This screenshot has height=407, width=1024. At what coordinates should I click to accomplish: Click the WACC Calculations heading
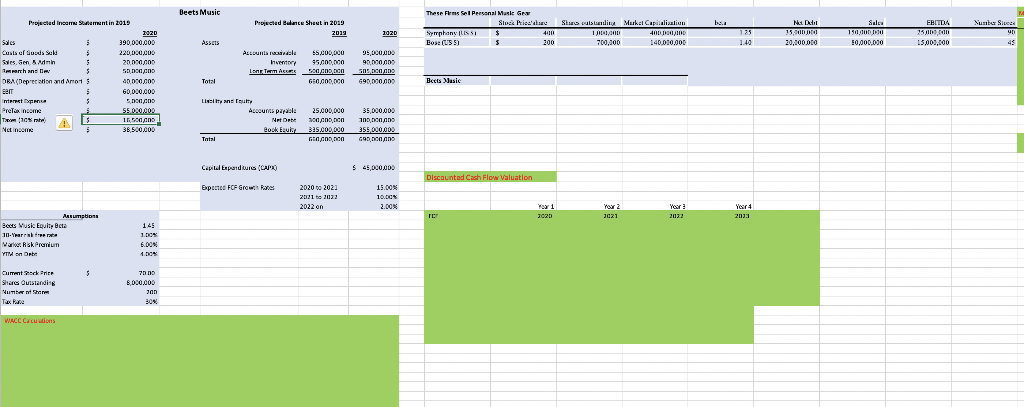click(x=29, y=321)
